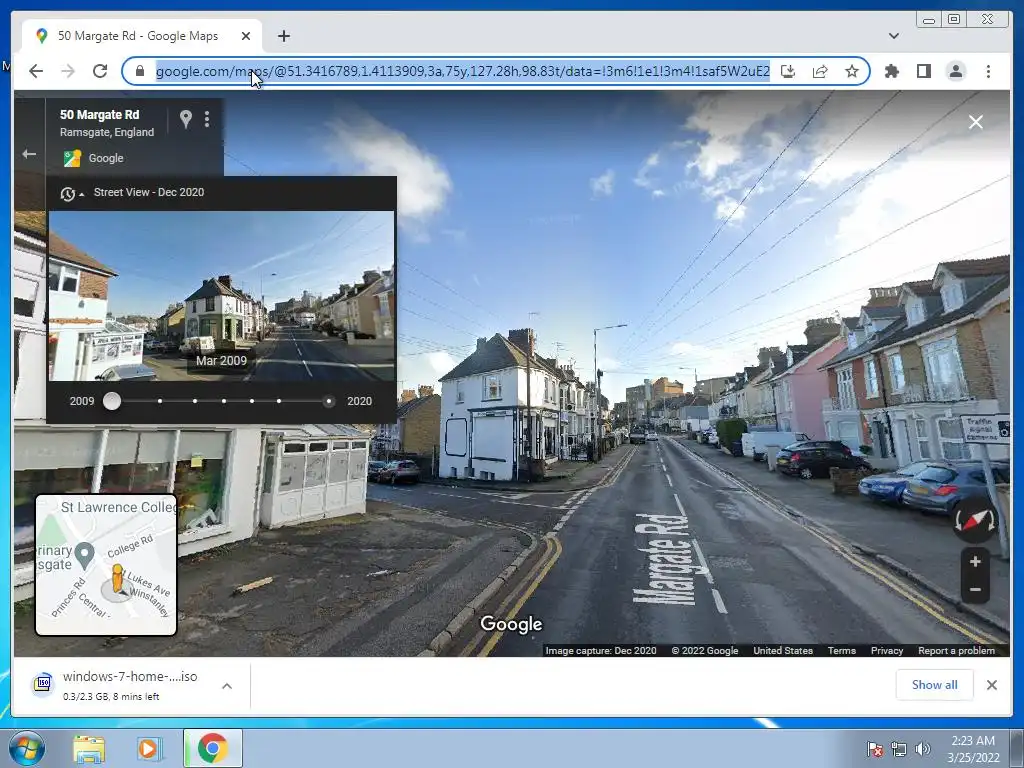
Task: Click Chrome icon in taskbar
Action: [x=213, y=748]
